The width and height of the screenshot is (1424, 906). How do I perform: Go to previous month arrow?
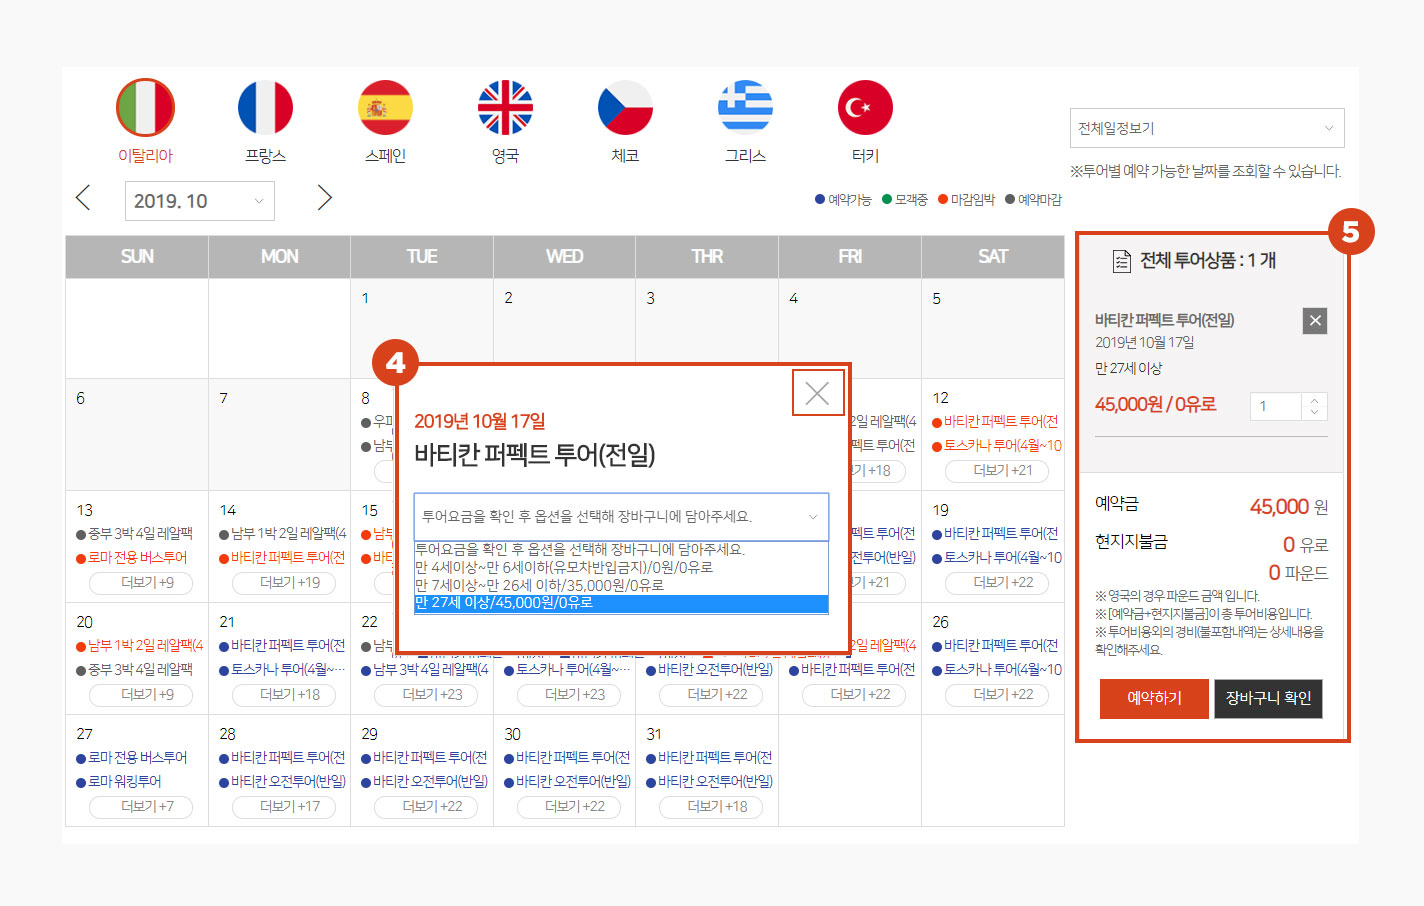(83, 198)
